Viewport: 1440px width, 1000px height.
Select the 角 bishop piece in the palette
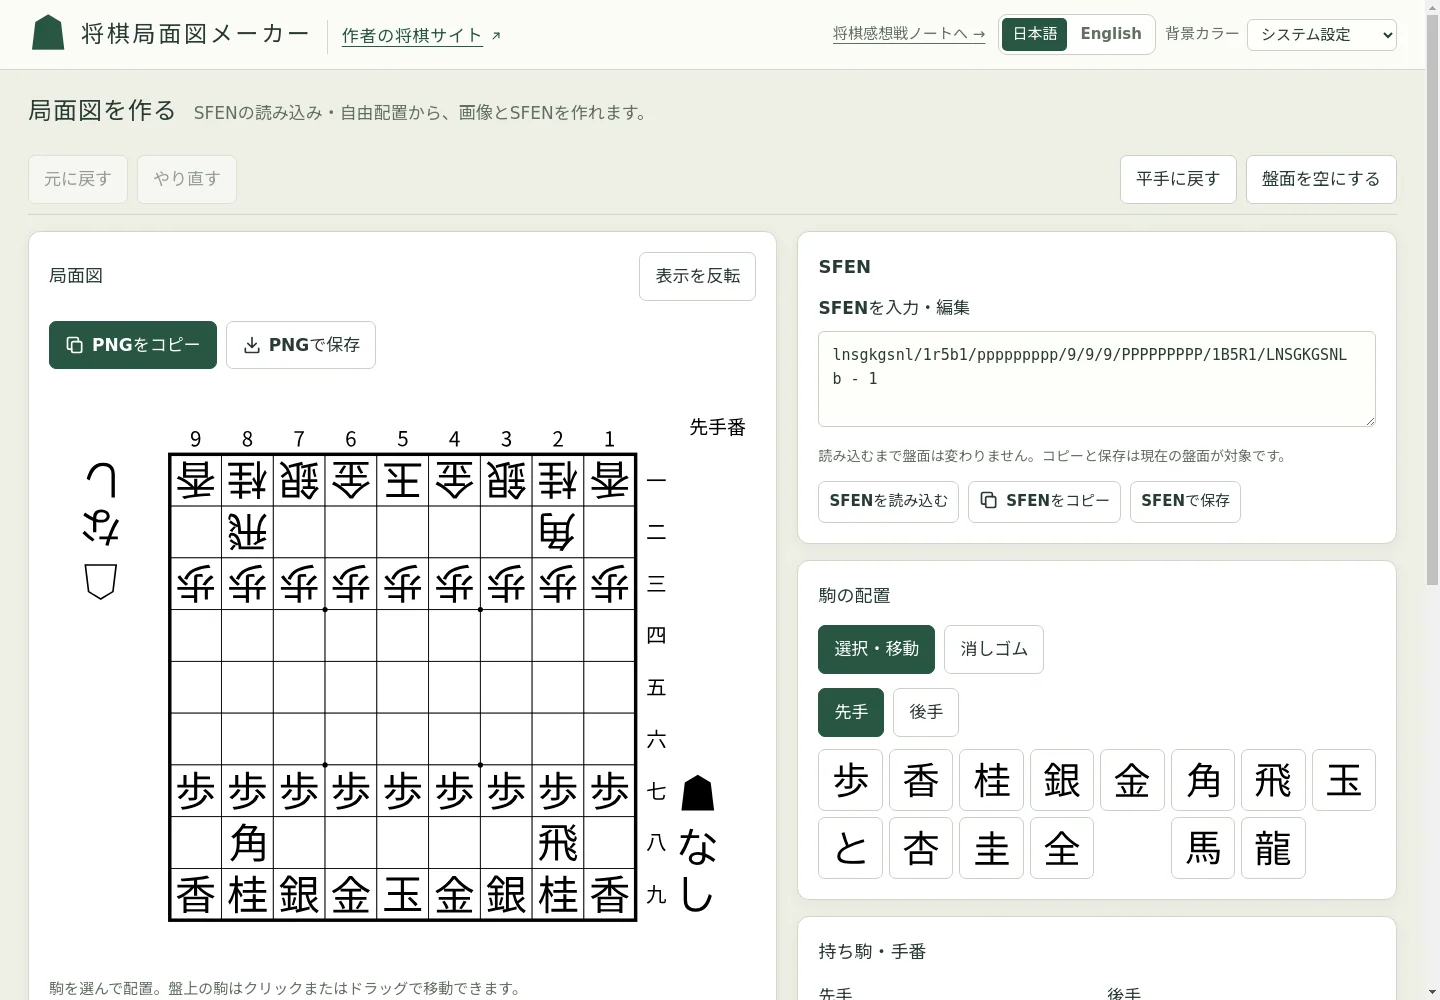(1203, 780)
